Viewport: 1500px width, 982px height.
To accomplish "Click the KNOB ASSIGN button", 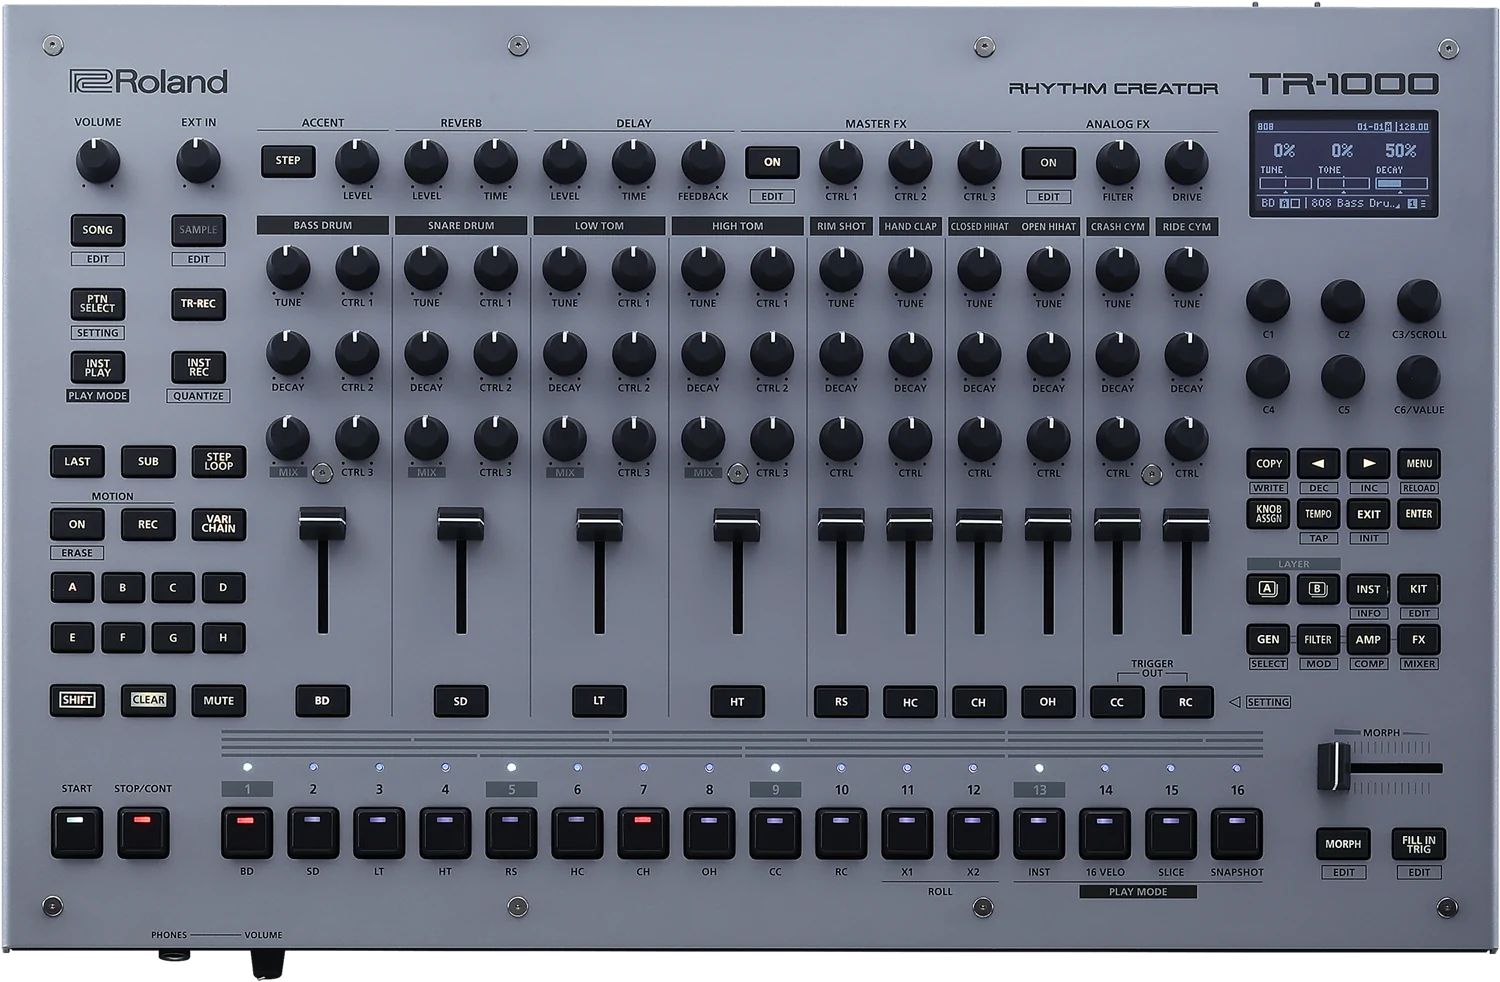I will [1268, 513].
